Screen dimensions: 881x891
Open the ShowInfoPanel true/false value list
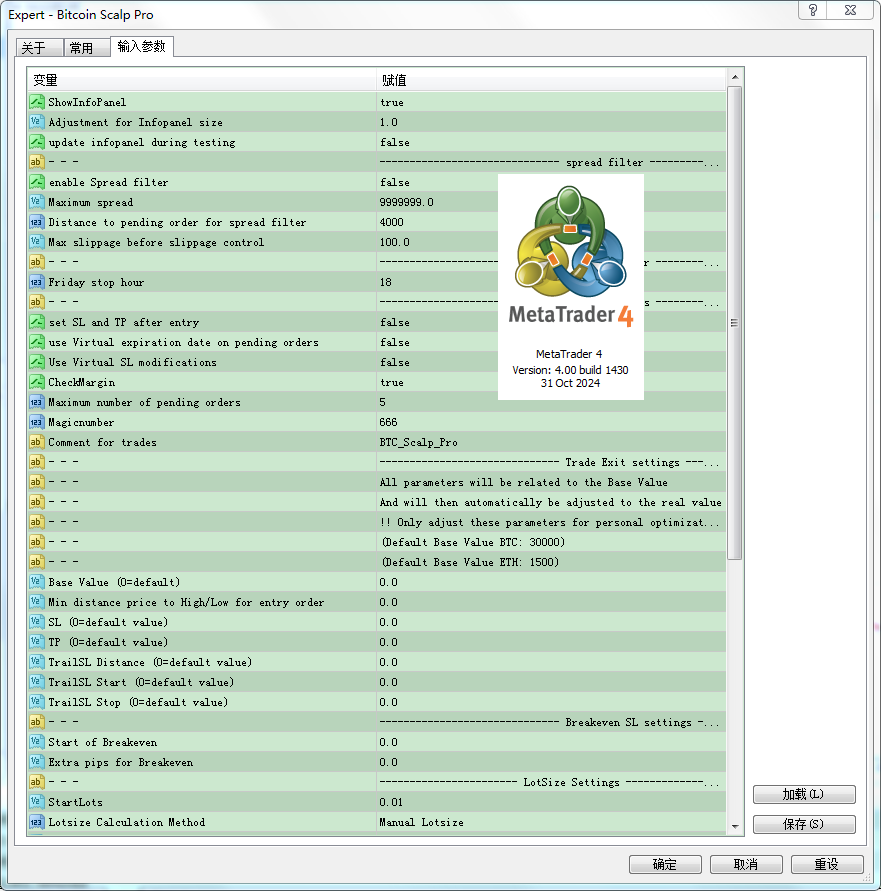coord(550,102)
